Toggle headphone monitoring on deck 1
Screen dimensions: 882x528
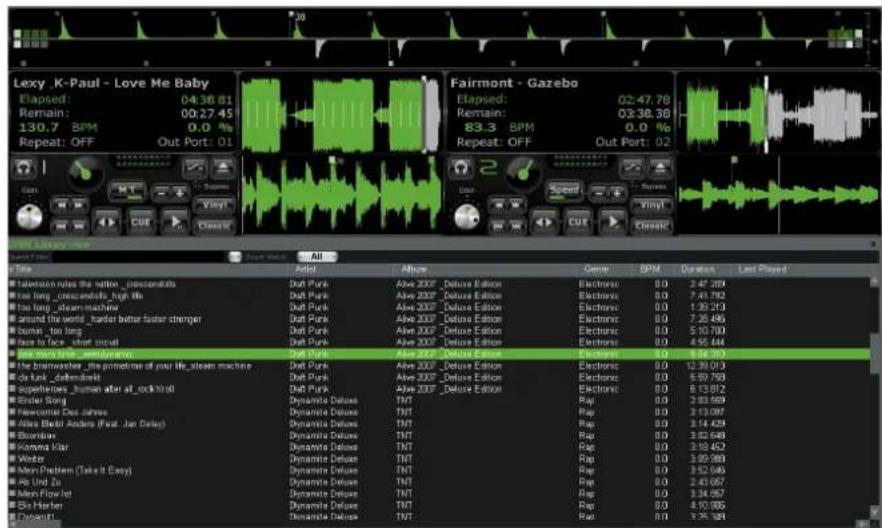pos(24,168)
